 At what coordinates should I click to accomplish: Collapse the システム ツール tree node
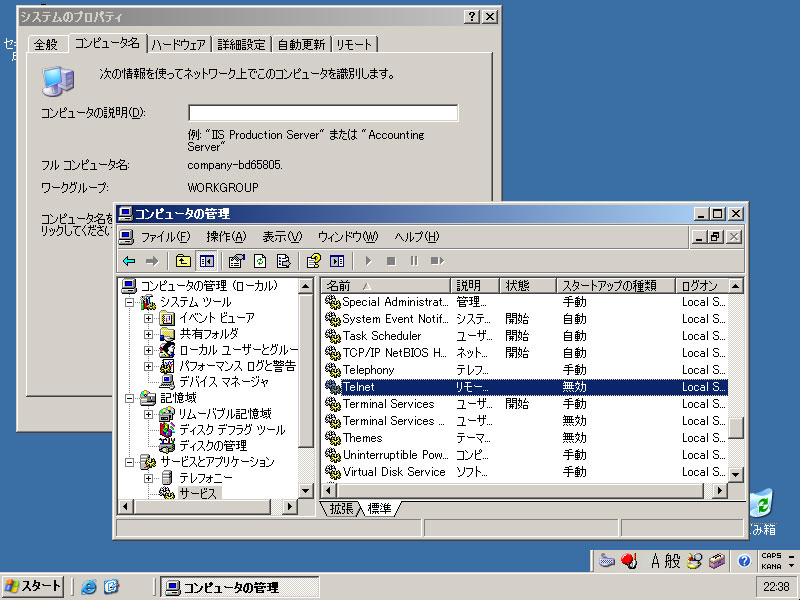tap(130, 302)
